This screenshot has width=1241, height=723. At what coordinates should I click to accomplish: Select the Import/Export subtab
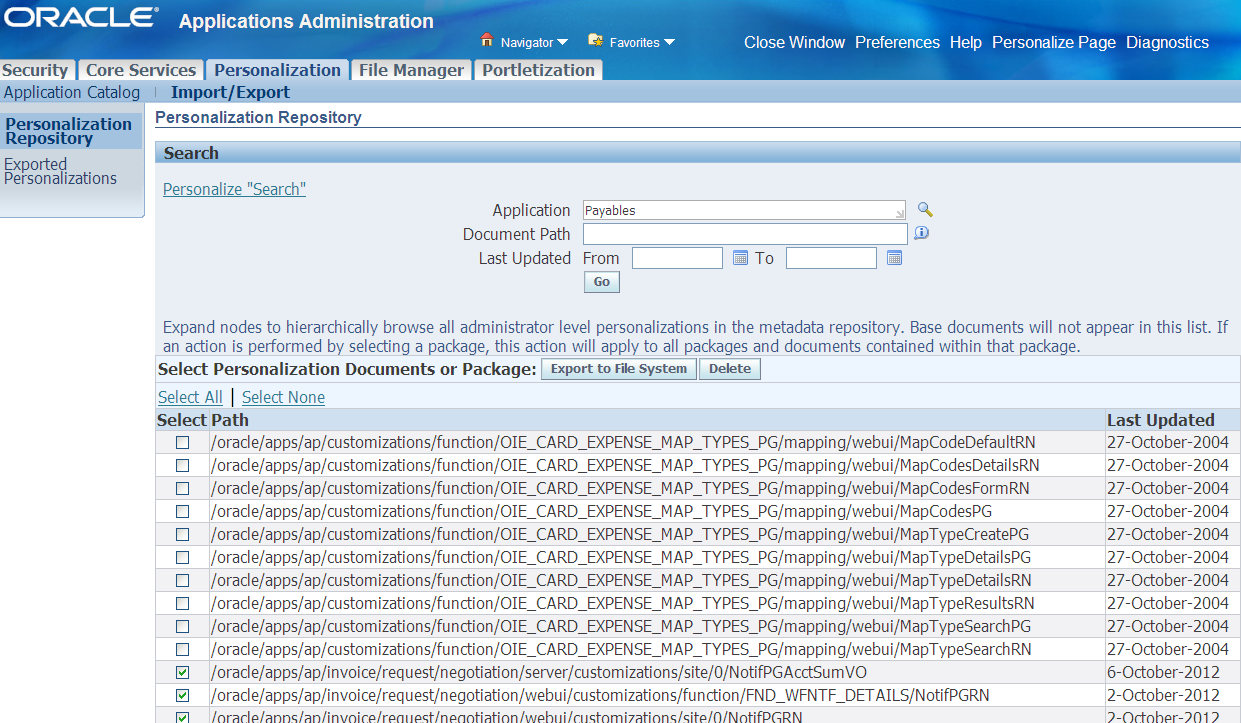[230, 92]
